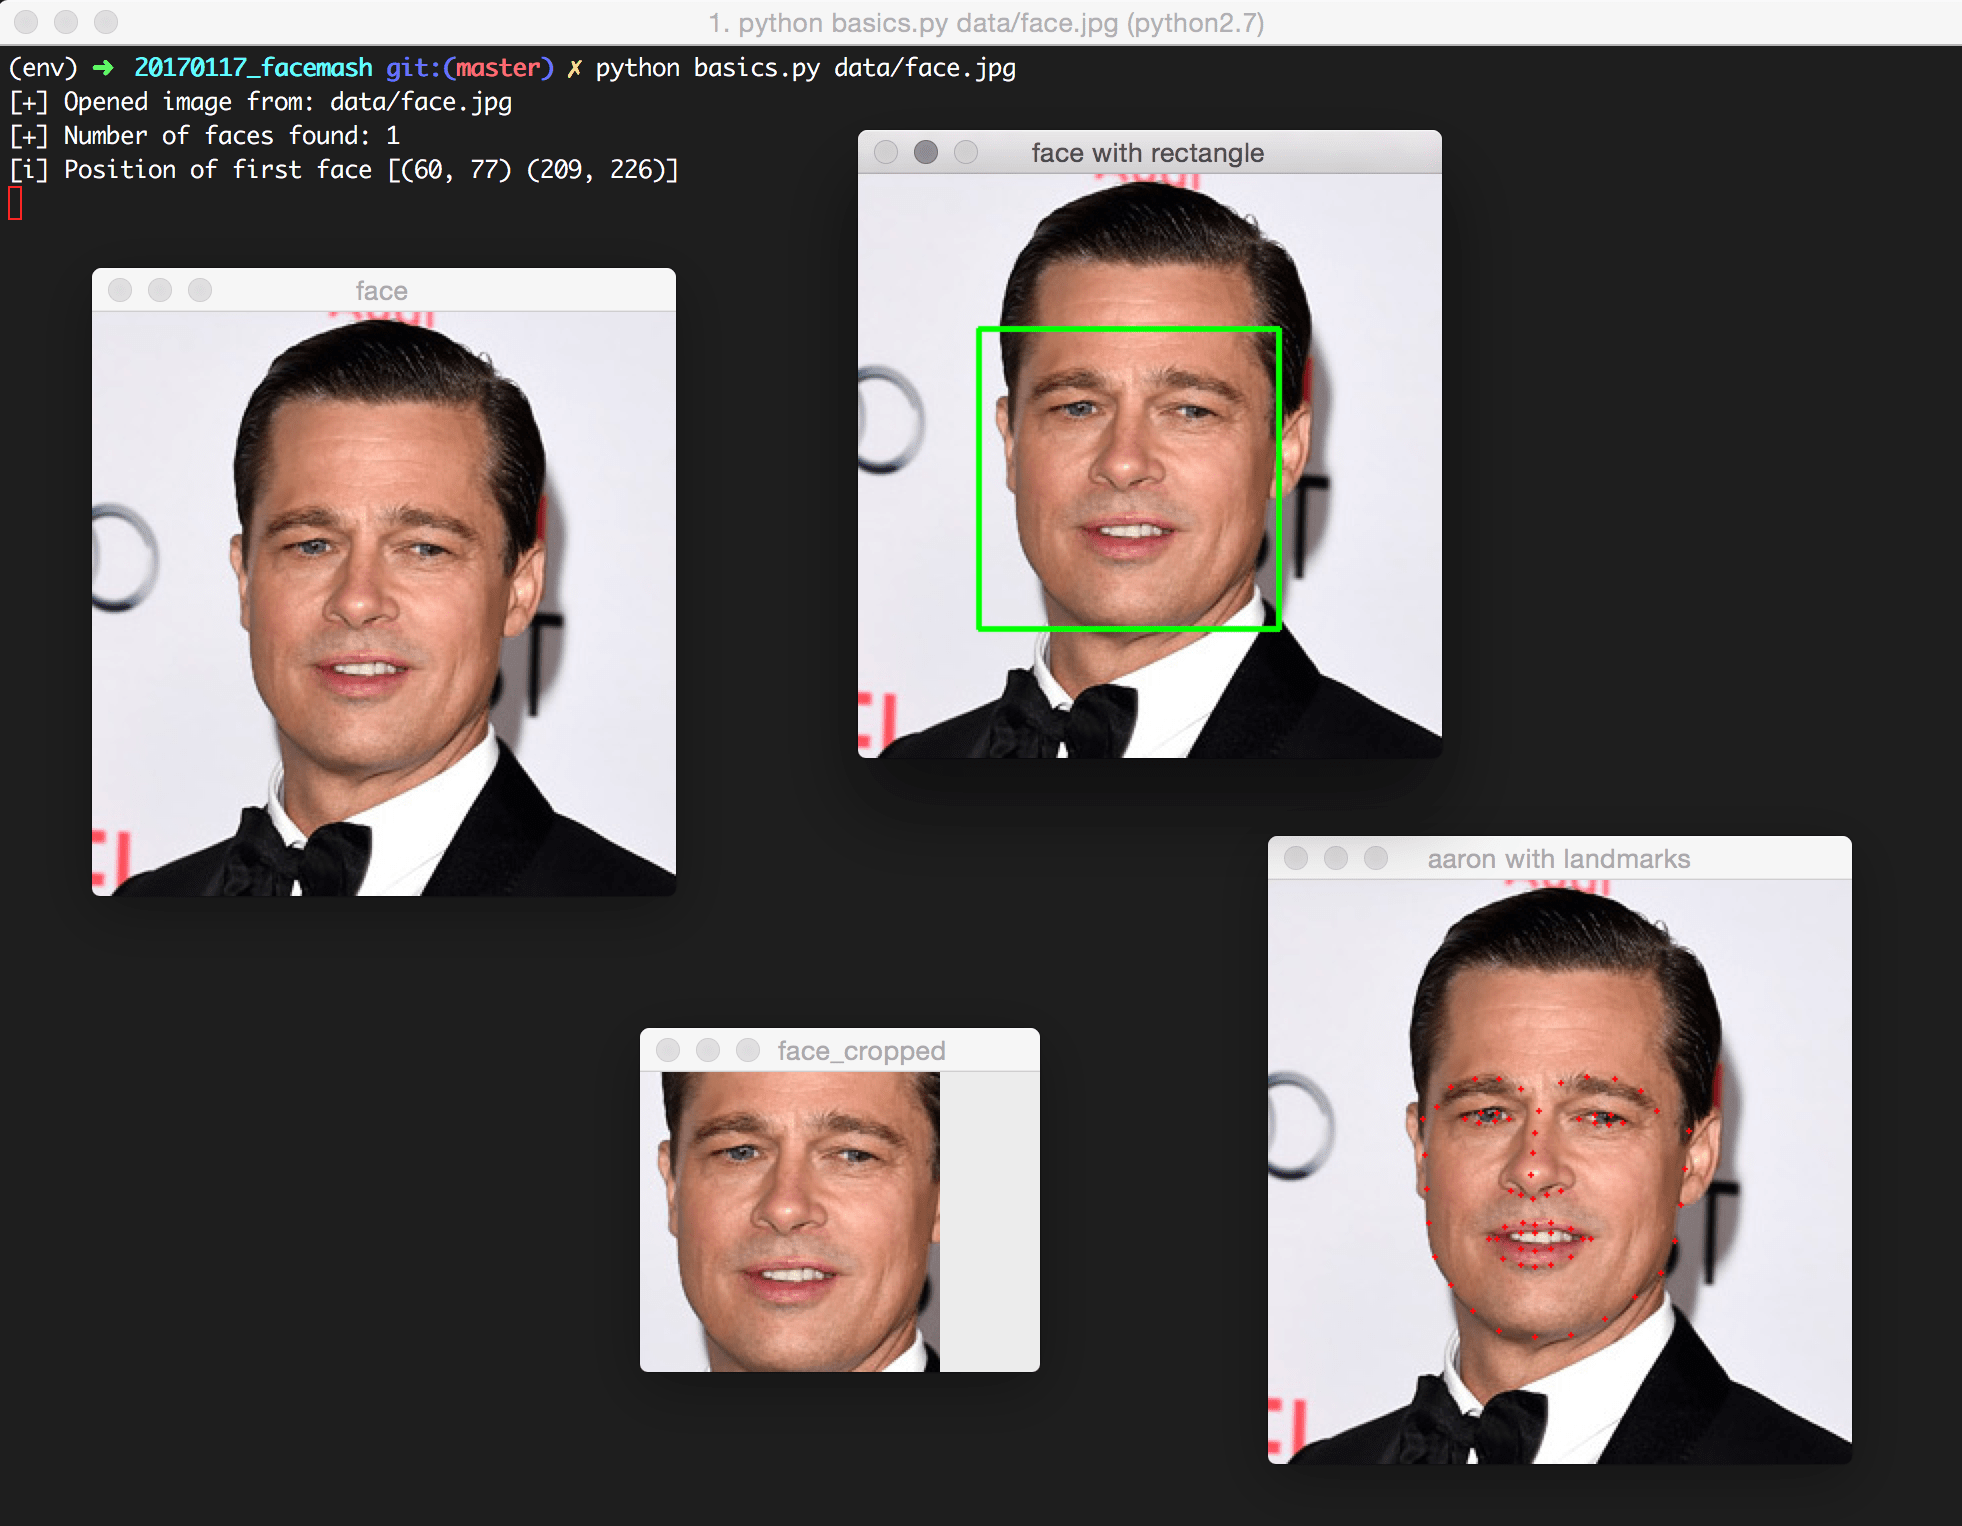Zoom the 'face_cropped' window
The height and width of the screenshot is (1526, 1962).
click(x=748, y=1050)
